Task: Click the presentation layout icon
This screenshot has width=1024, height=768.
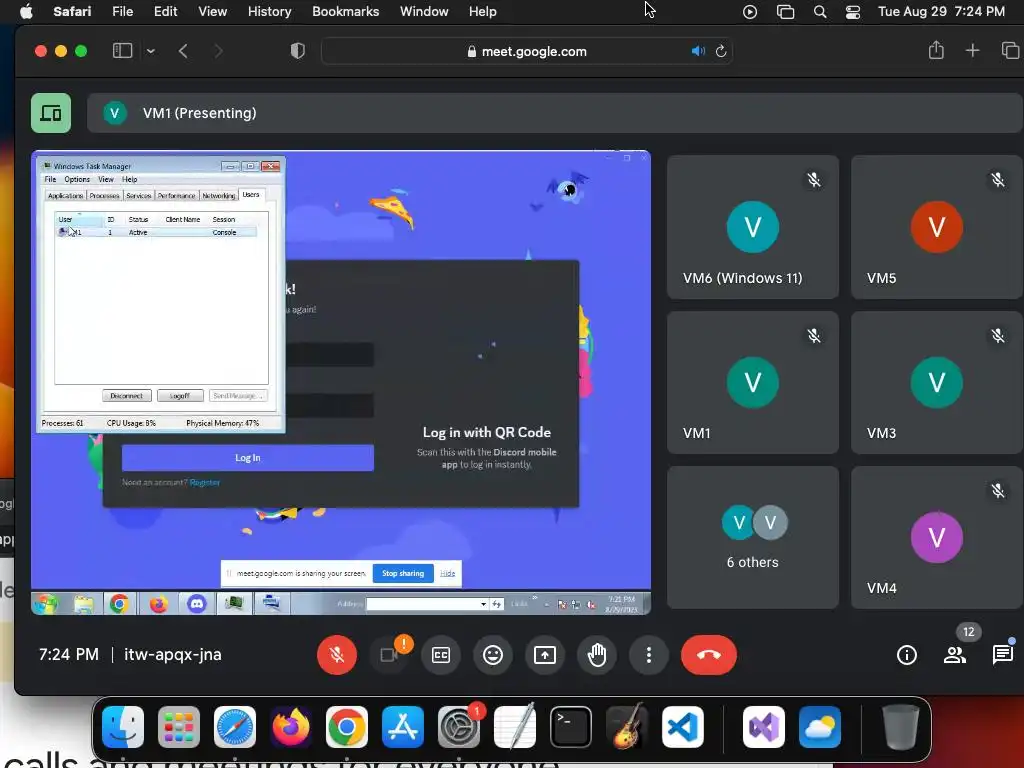Action: click(x=51, y=113)
